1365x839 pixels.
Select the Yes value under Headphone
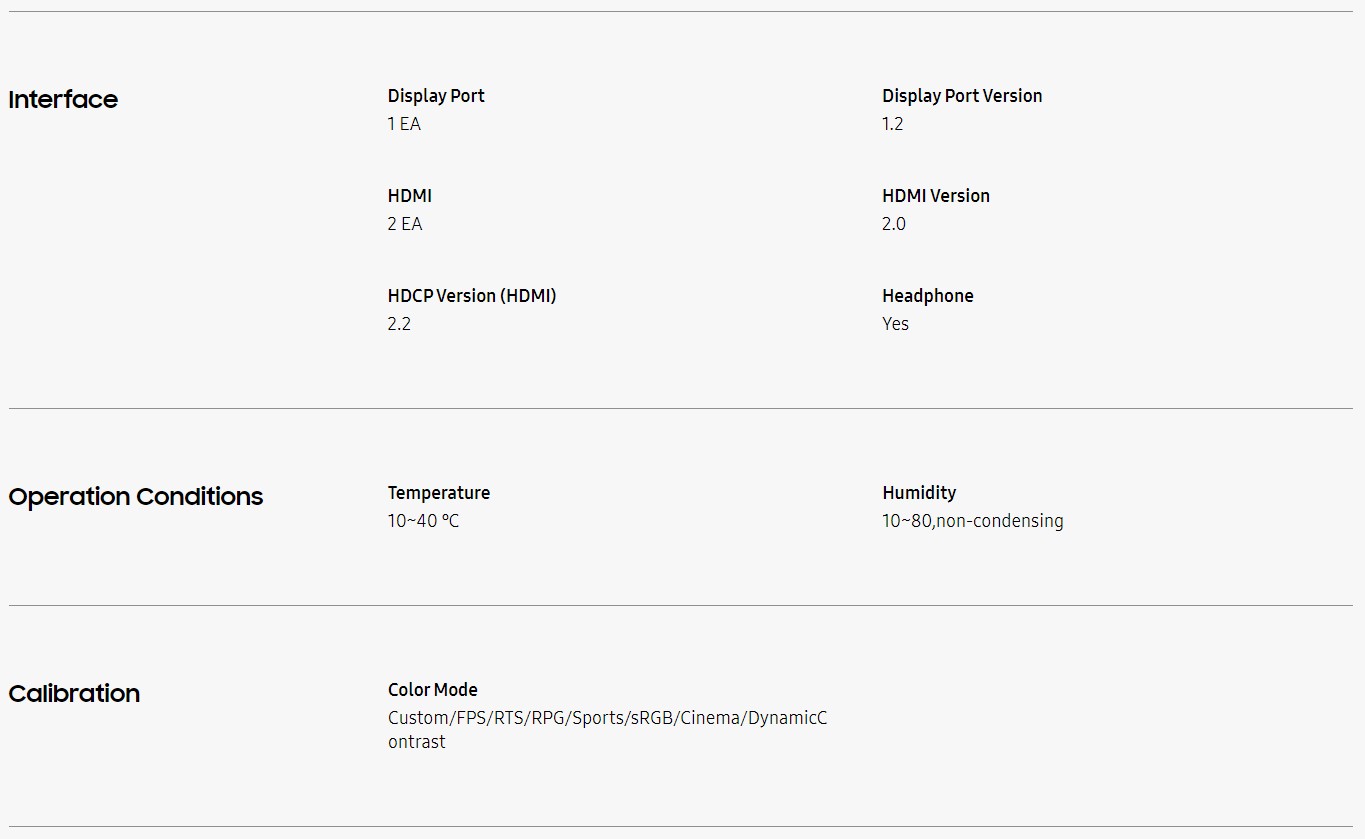pos(896,324)
